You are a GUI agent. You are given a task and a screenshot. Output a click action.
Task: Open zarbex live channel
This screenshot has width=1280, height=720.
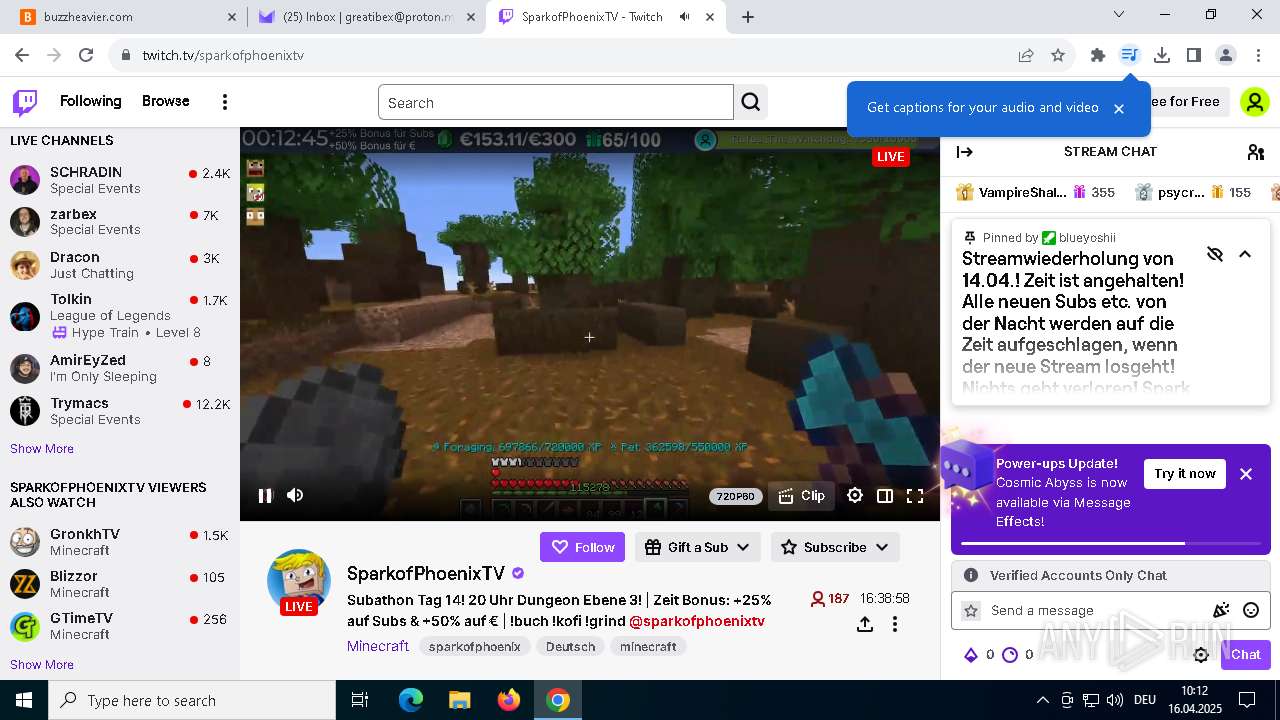(120, 222)
